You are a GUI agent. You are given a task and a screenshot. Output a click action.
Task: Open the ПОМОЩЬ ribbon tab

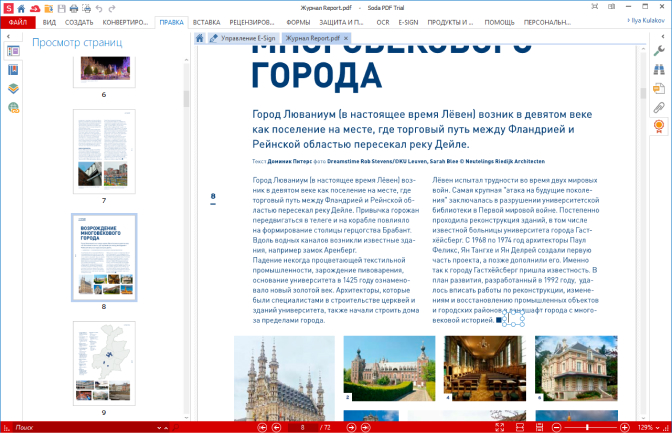point(499,22)
